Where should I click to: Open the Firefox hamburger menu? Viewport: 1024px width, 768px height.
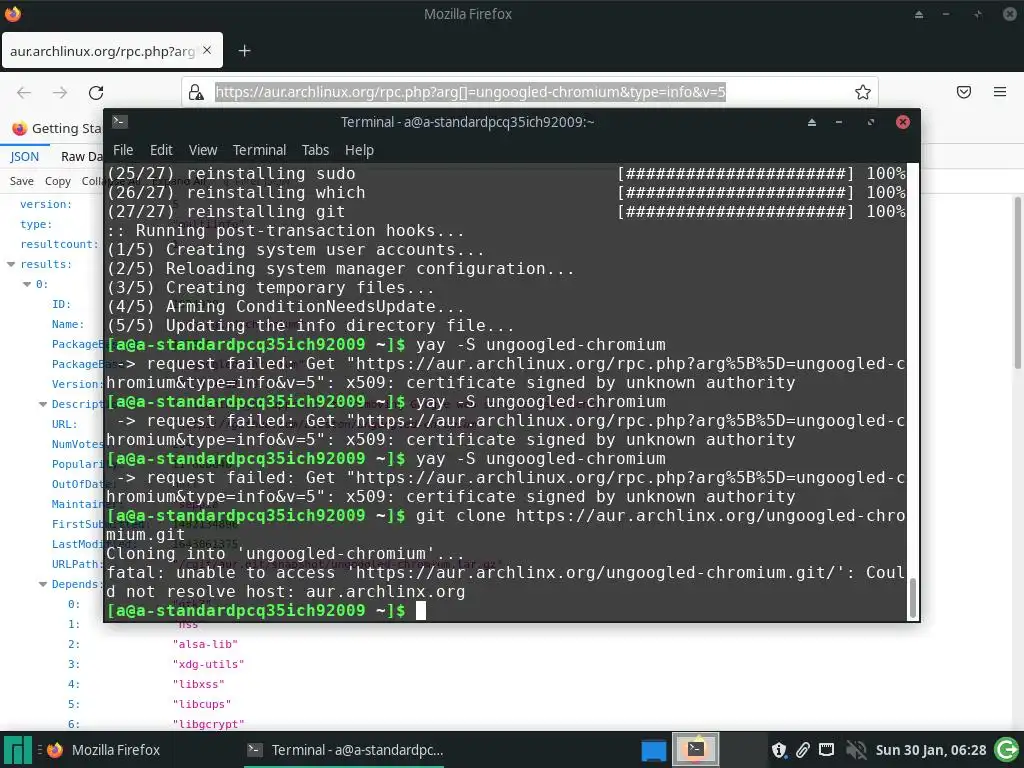point(1000,92)
